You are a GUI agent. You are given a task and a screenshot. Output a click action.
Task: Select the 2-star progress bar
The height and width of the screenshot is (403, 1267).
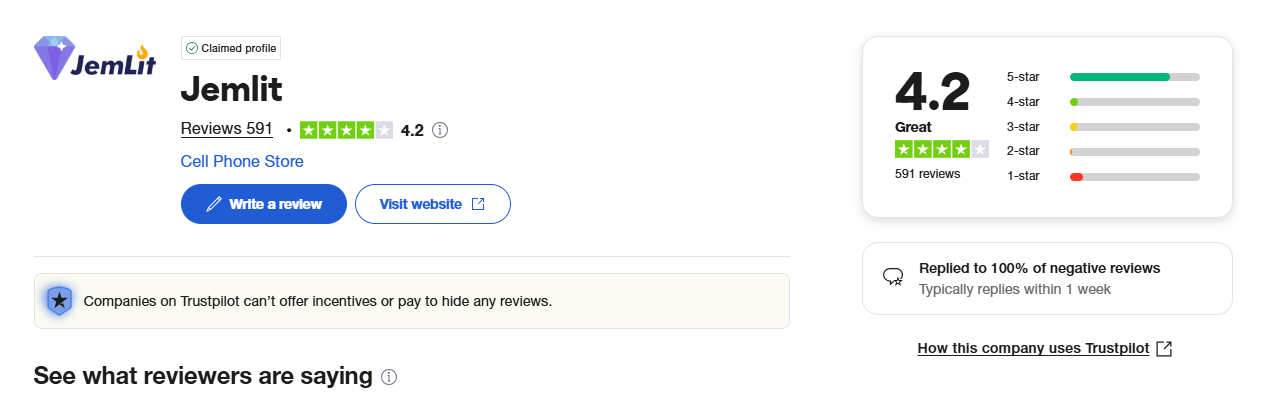point(1134,152)
